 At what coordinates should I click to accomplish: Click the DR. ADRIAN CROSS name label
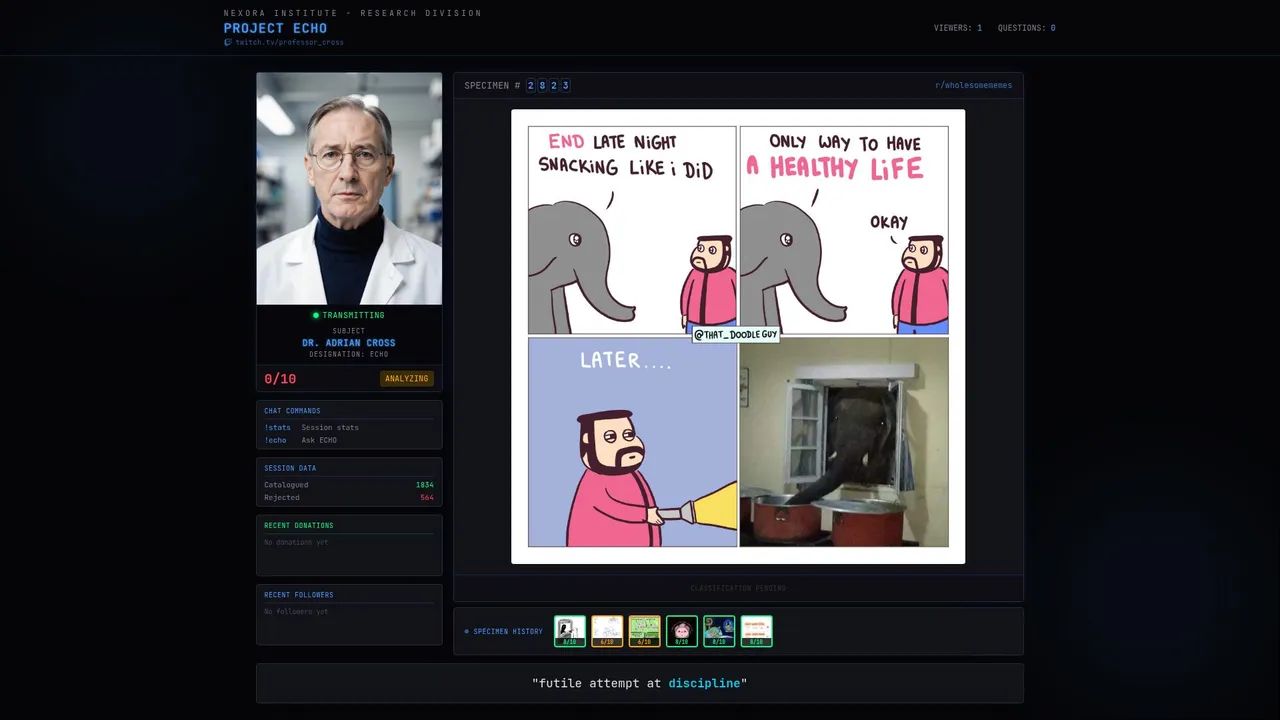click(x=349, y=343)
